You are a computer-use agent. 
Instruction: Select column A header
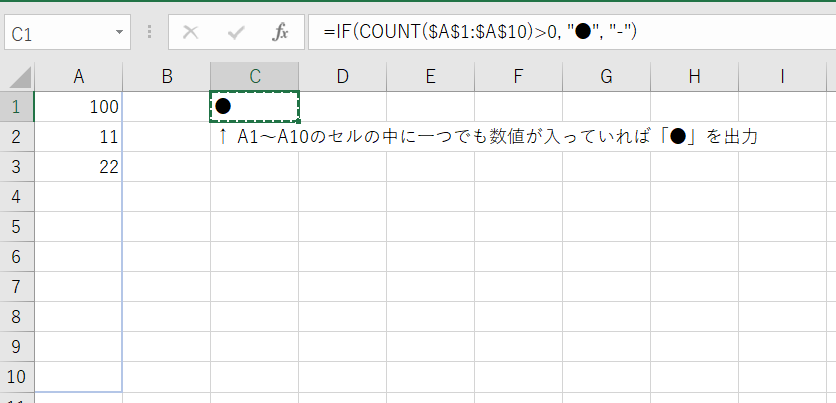coord(79,77)
